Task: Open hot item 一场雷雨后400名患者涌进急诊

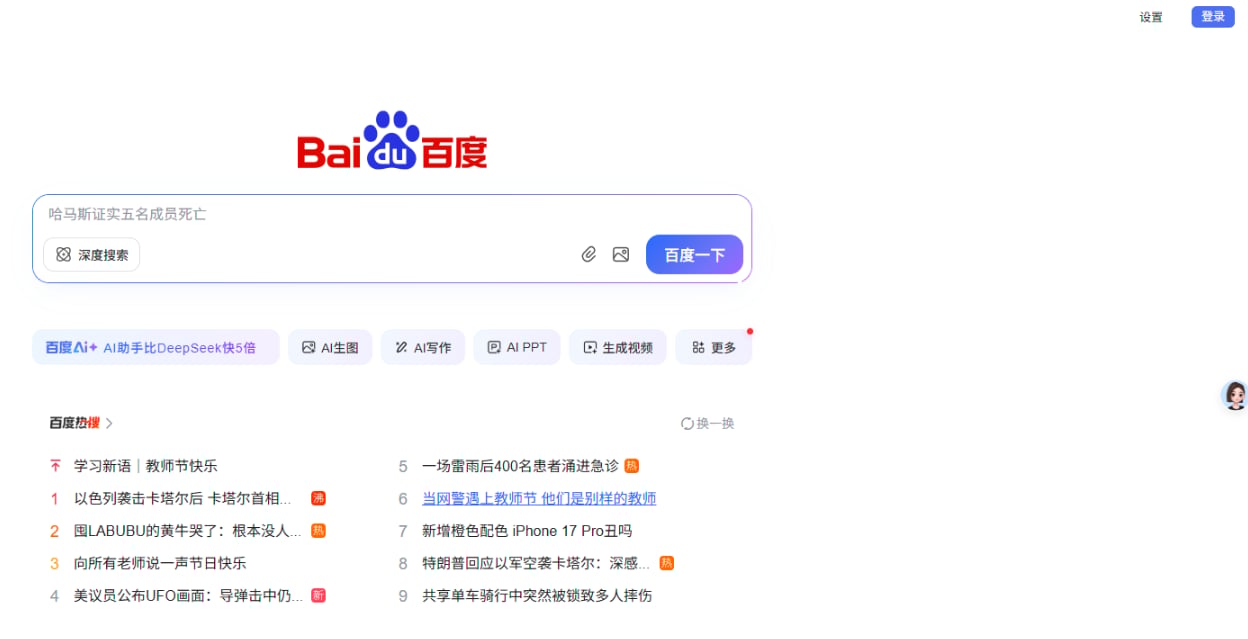Action: tap(520, 466)
